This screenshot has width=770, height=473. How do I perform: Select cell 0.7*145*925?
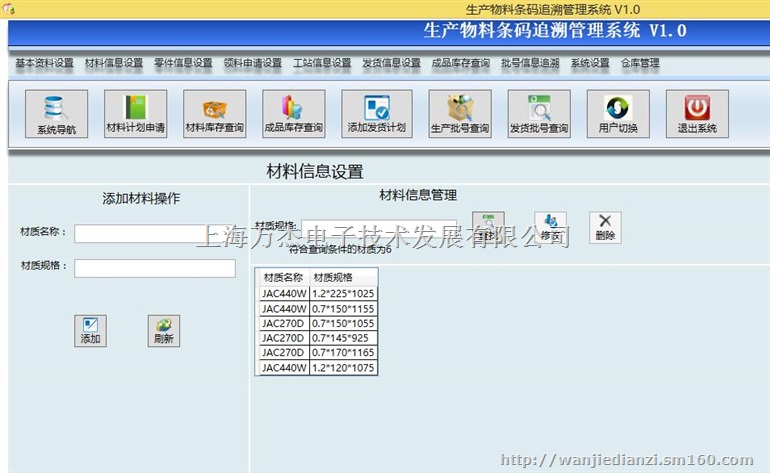pyautogui.click(x=344, y=338)
